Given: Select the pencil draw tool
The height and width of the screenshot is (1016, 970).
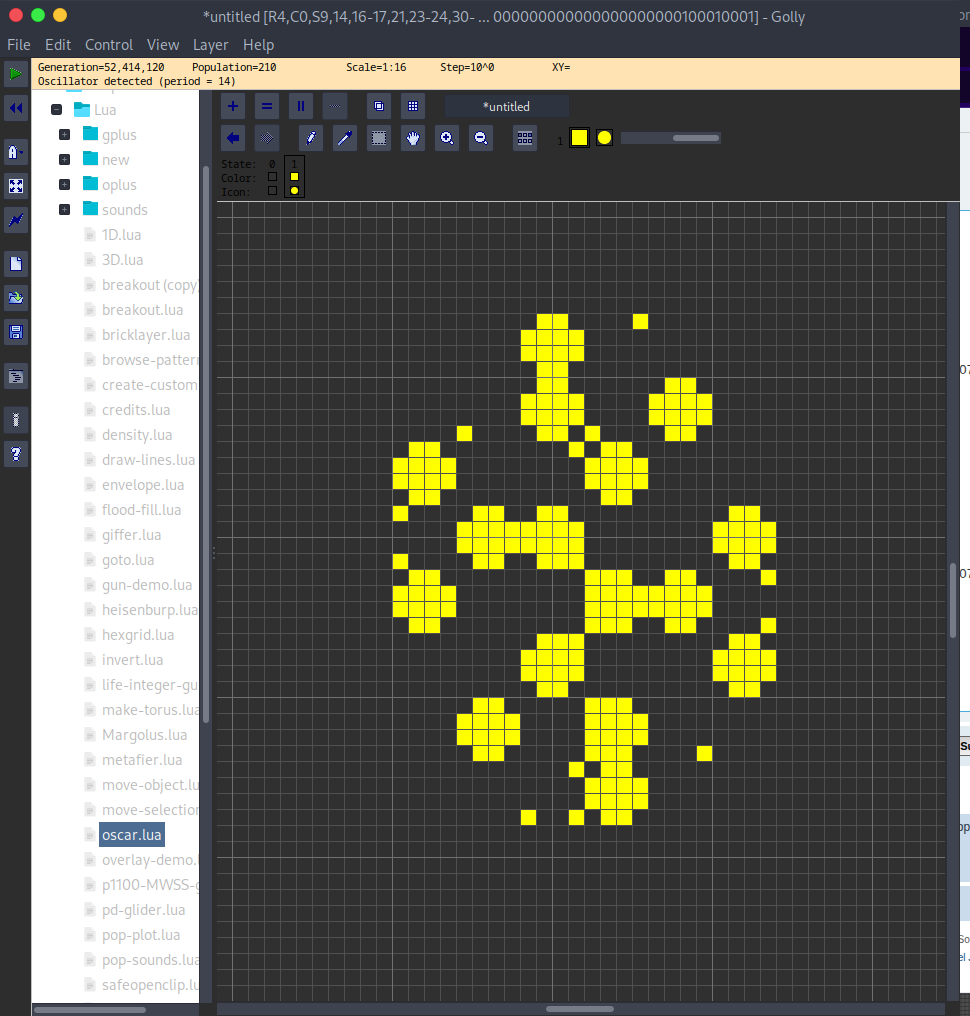Looking at the screenshot, I should coord(311,138).
